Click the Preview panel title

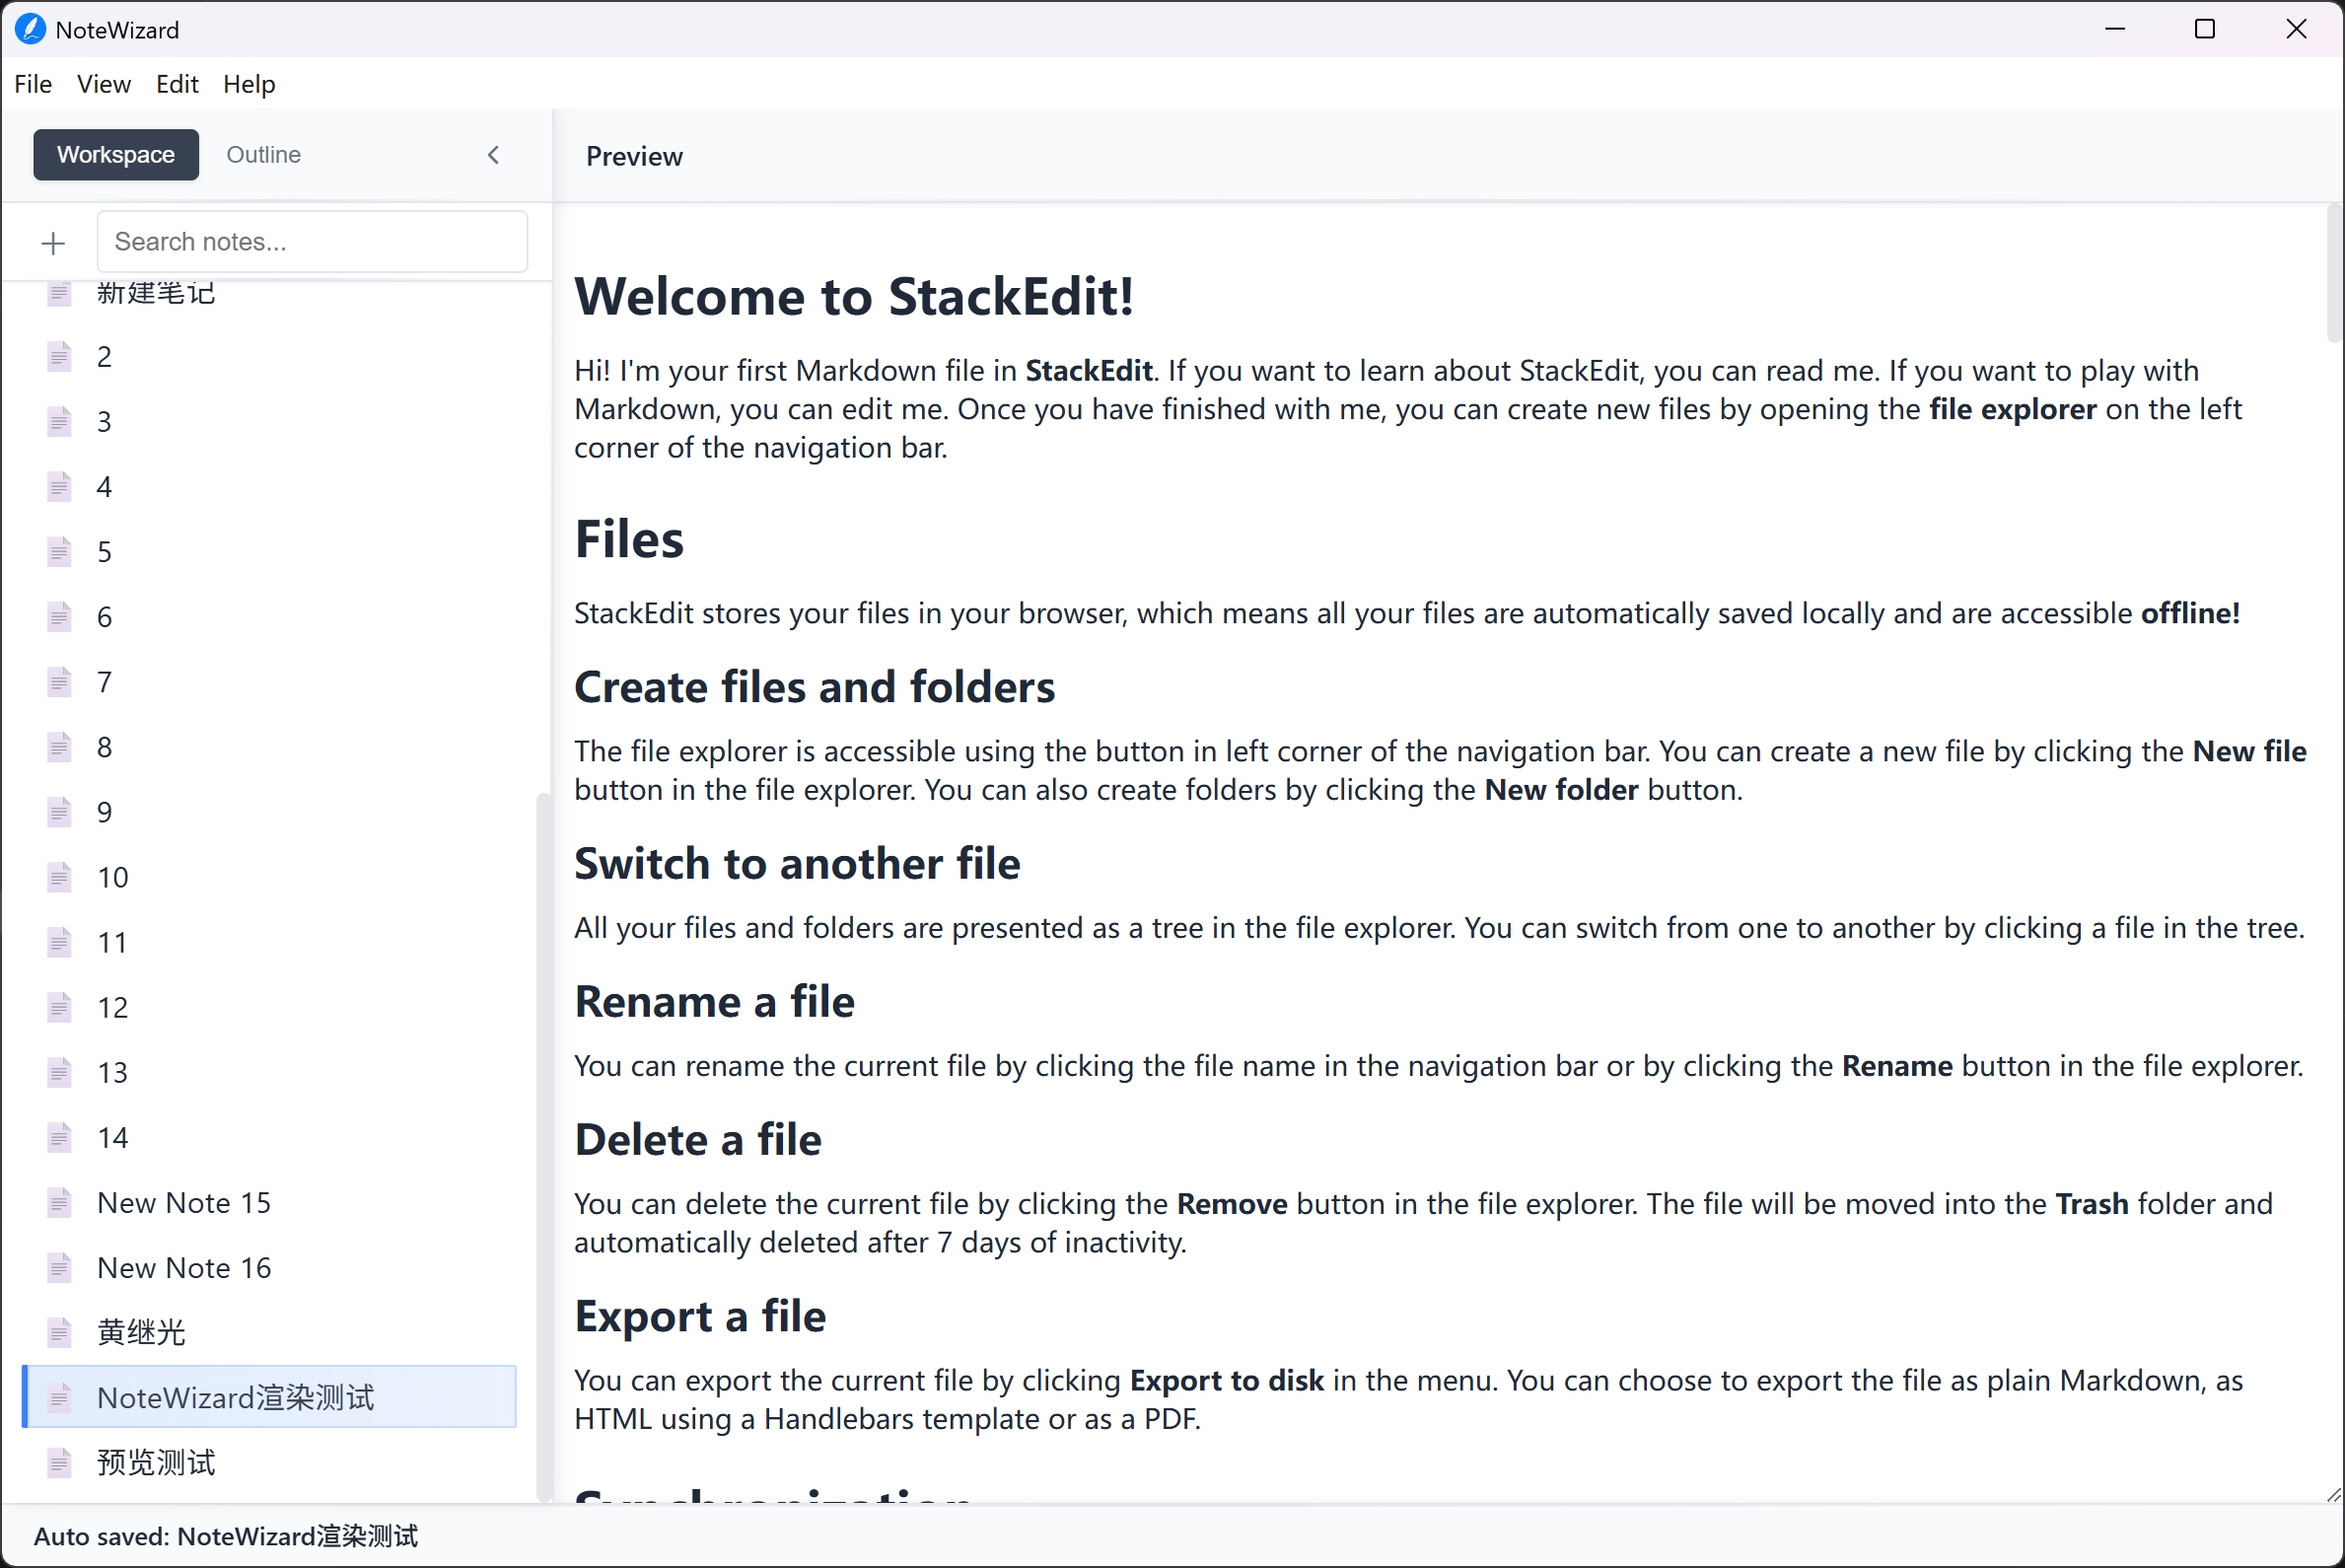[634, 156]
